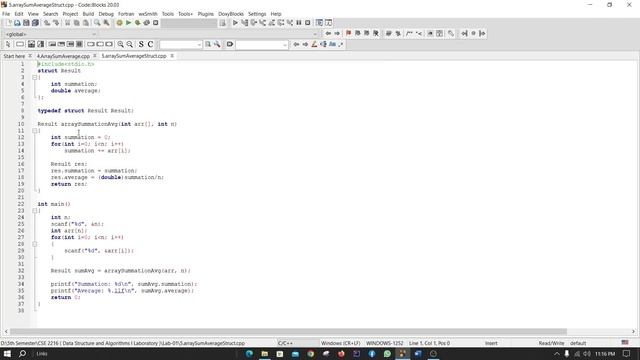This screenshot has height=360, width=640.
Task: Close the 4.ArraySumAverage.cpp tab
Action: coord(95,56)
